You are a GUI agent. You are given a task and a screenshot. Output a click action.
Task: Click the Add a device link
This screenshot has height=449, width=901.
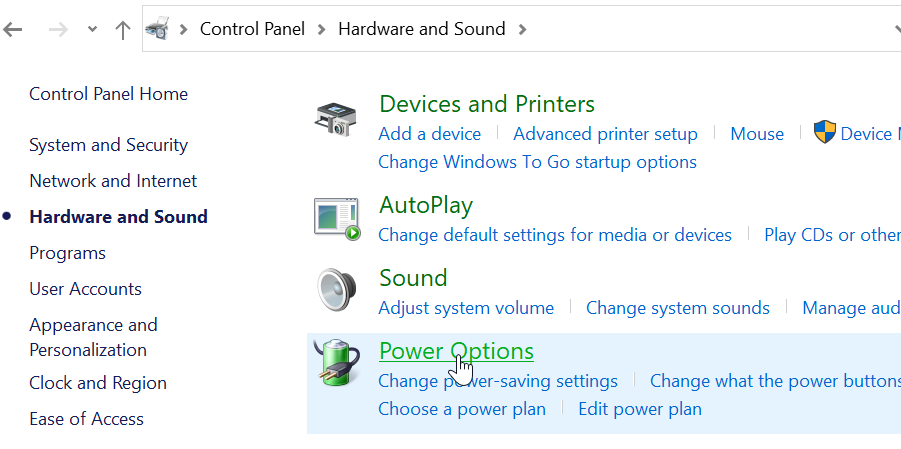[x=429, y=134]
